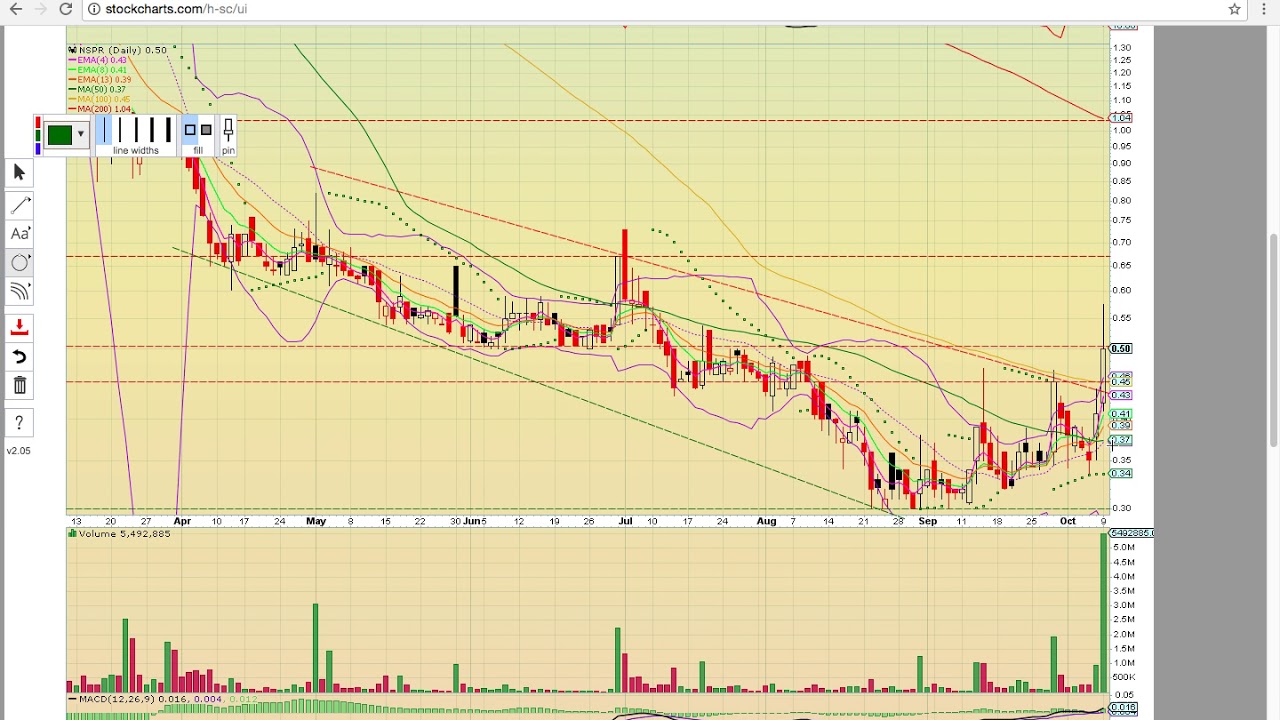Click the red save annotations icon
The width and height of the screenshot is (1280, 720).
(19, 327)
